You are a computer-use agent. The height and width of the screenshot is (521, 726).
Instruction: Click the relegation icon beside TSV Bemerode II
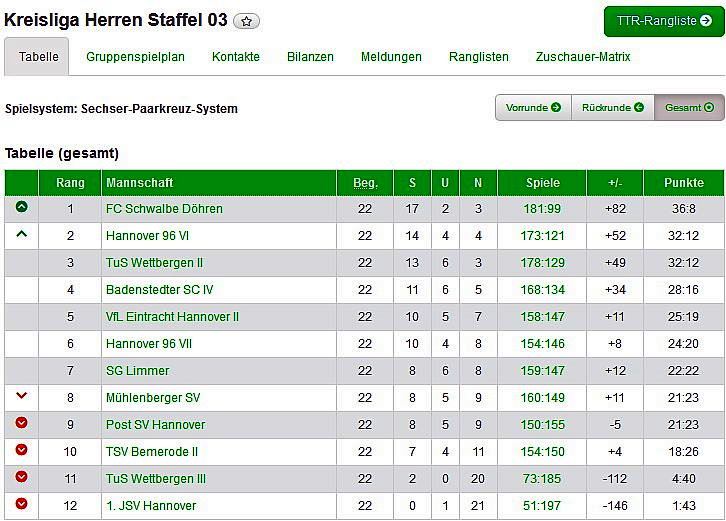(22, 451)
